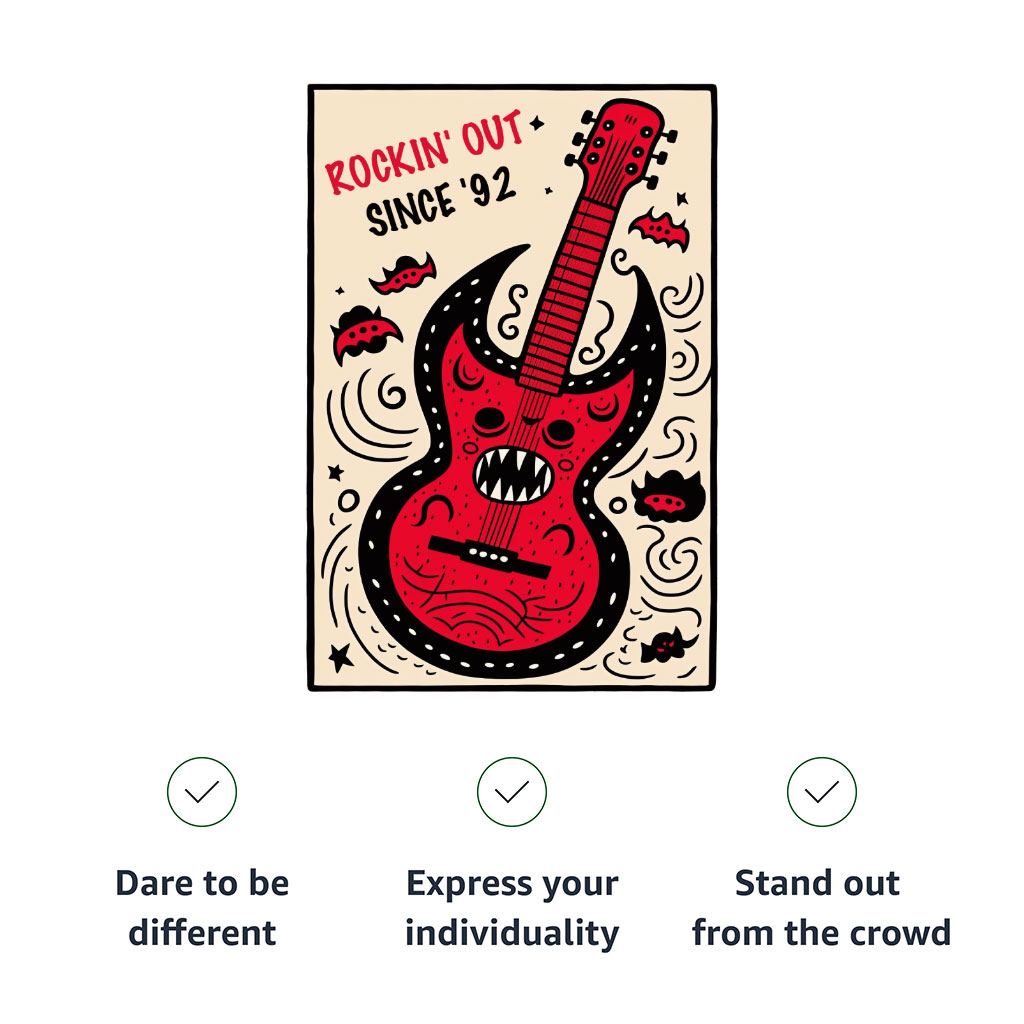This screenshot has height=1024, width=1024.
Task: Click the small circle doodle left of guitar
Action: (x=348, y=498)
